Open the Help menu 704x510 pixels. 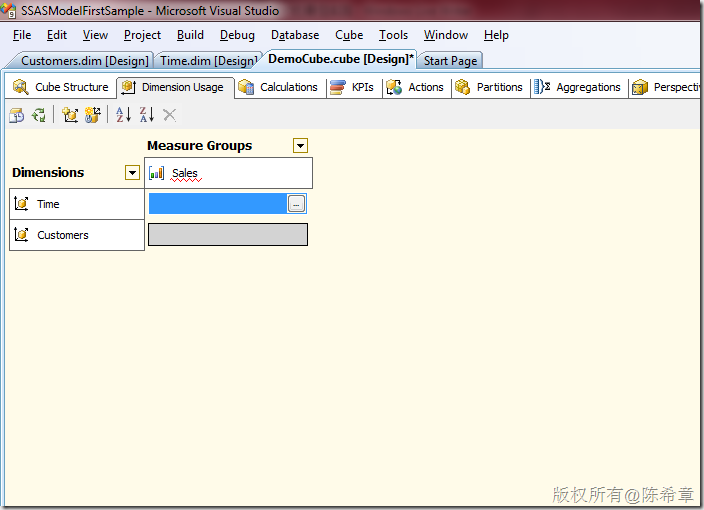[496, 35]
